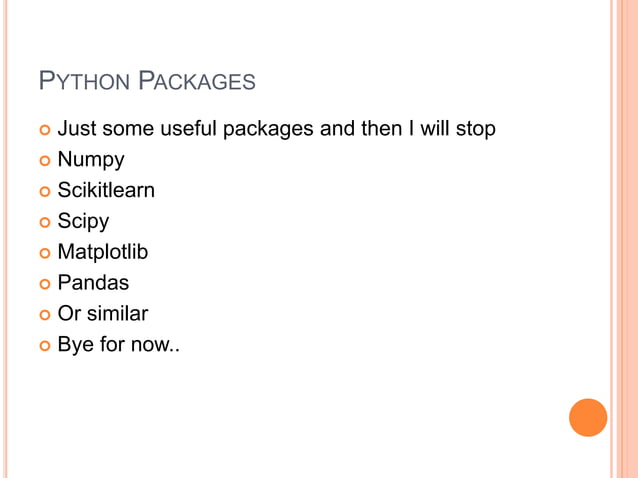Click the bullet marker before Bye for now

[x=42, y=346]
